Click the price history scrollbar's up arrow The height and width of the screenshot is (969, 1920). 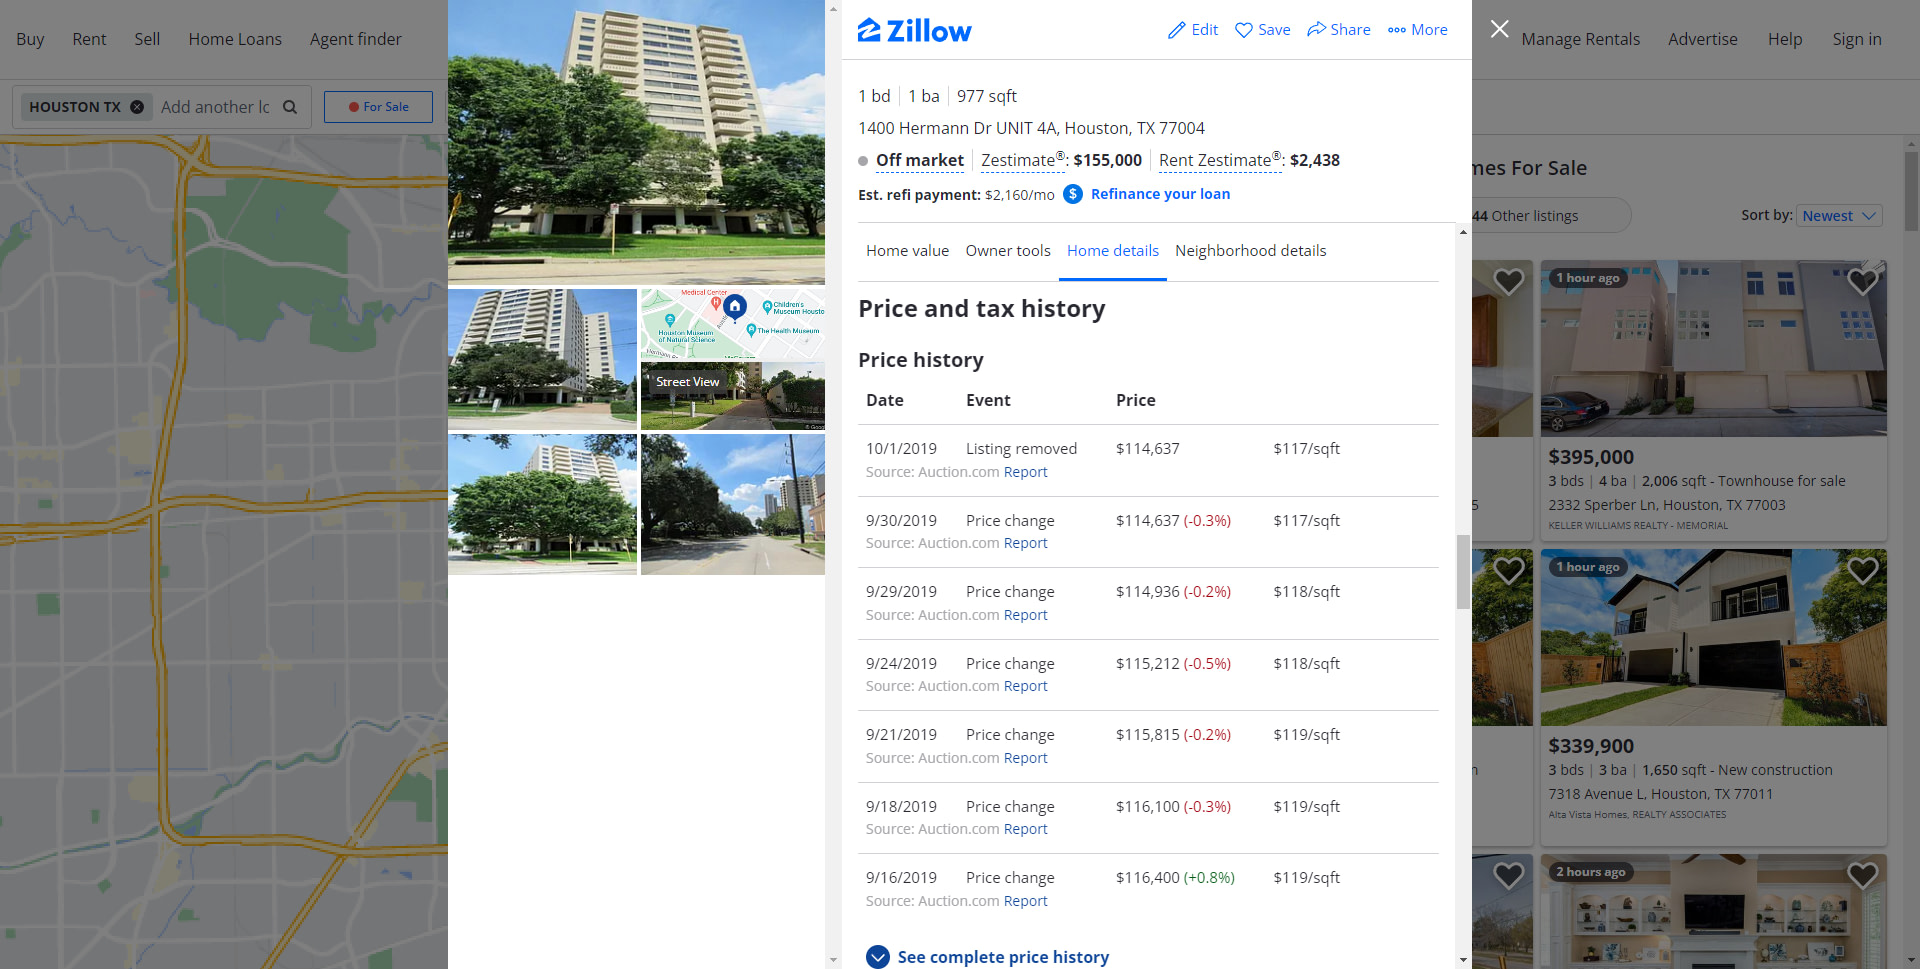point(1463,232)
